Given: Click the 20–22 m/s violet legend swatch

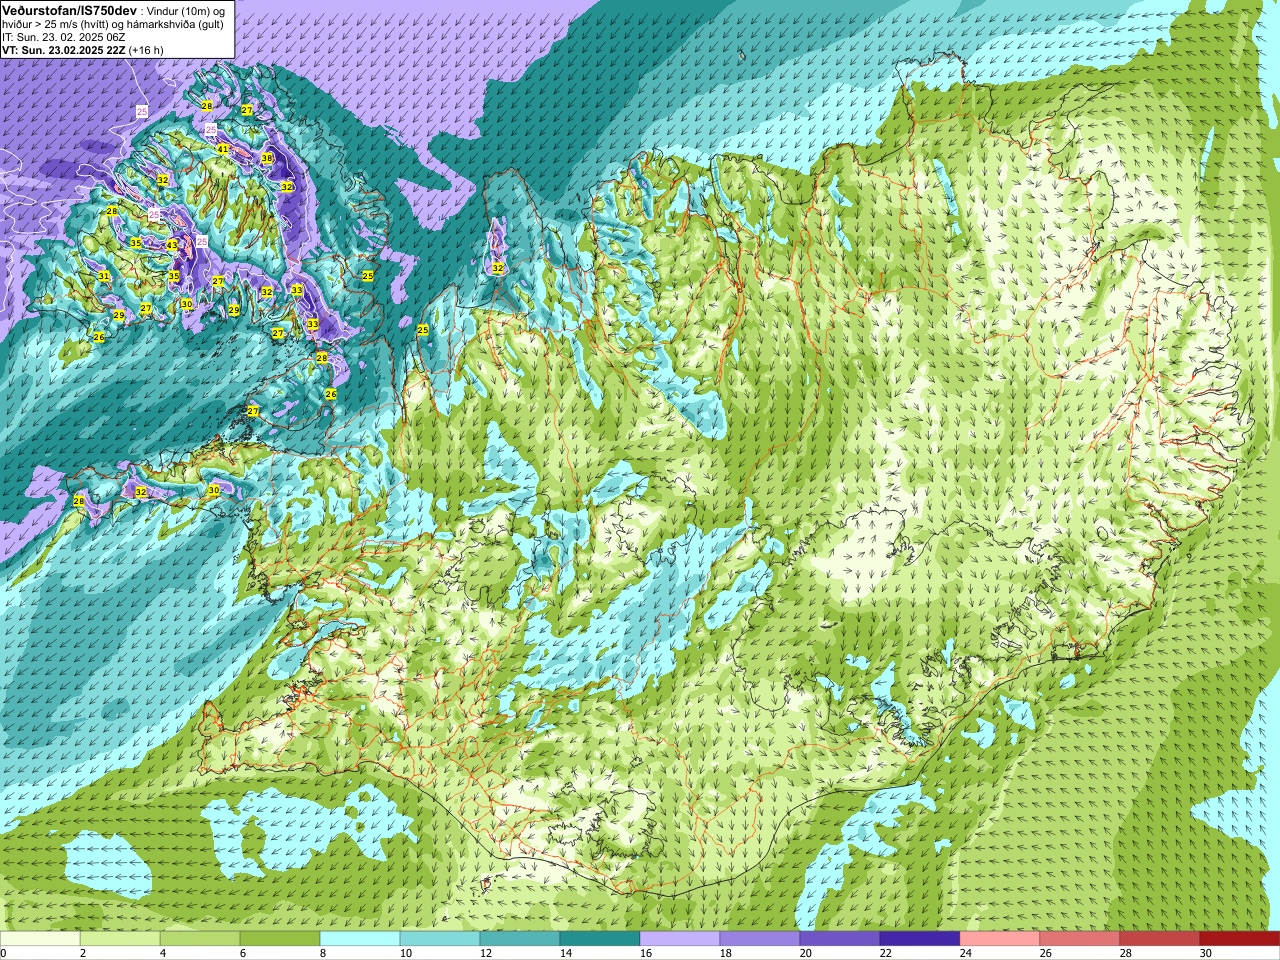Looking at the screenshot, I should click(x=840, y=939).
